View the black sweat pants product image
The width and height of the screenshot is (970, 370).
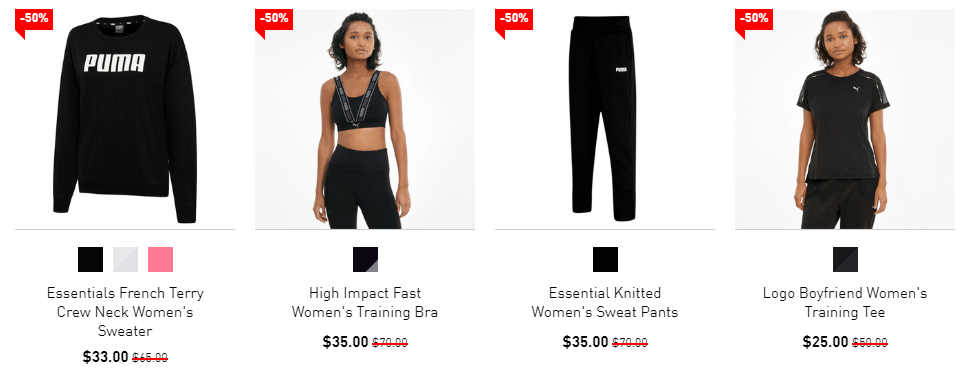coord(605,119)
